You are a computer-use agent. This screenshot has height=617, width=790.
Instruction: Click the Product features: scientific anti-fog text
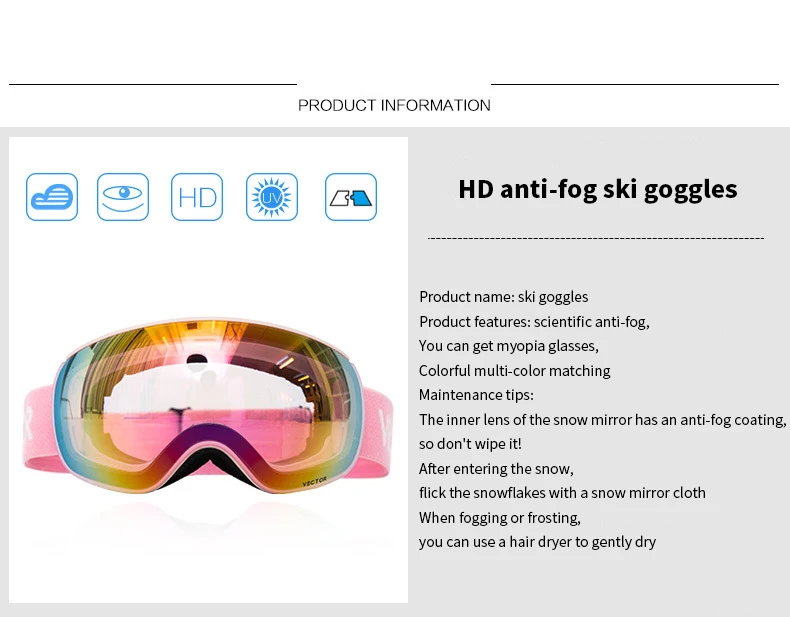[534, 321]
